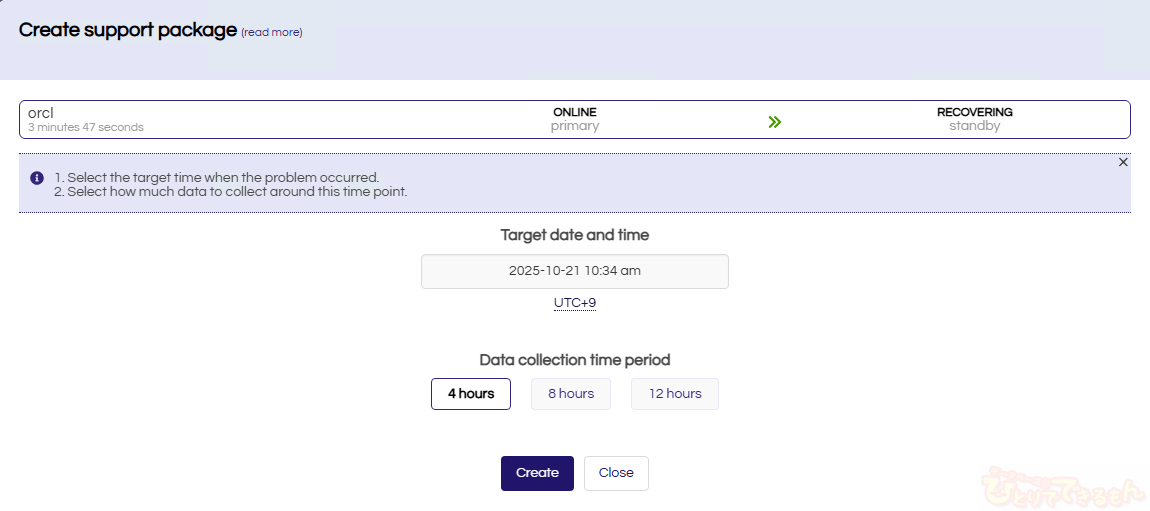This screenshot has width=1150, height=511.
Task: Click the "Create support package" heading
Action: [x=128, y=30]
